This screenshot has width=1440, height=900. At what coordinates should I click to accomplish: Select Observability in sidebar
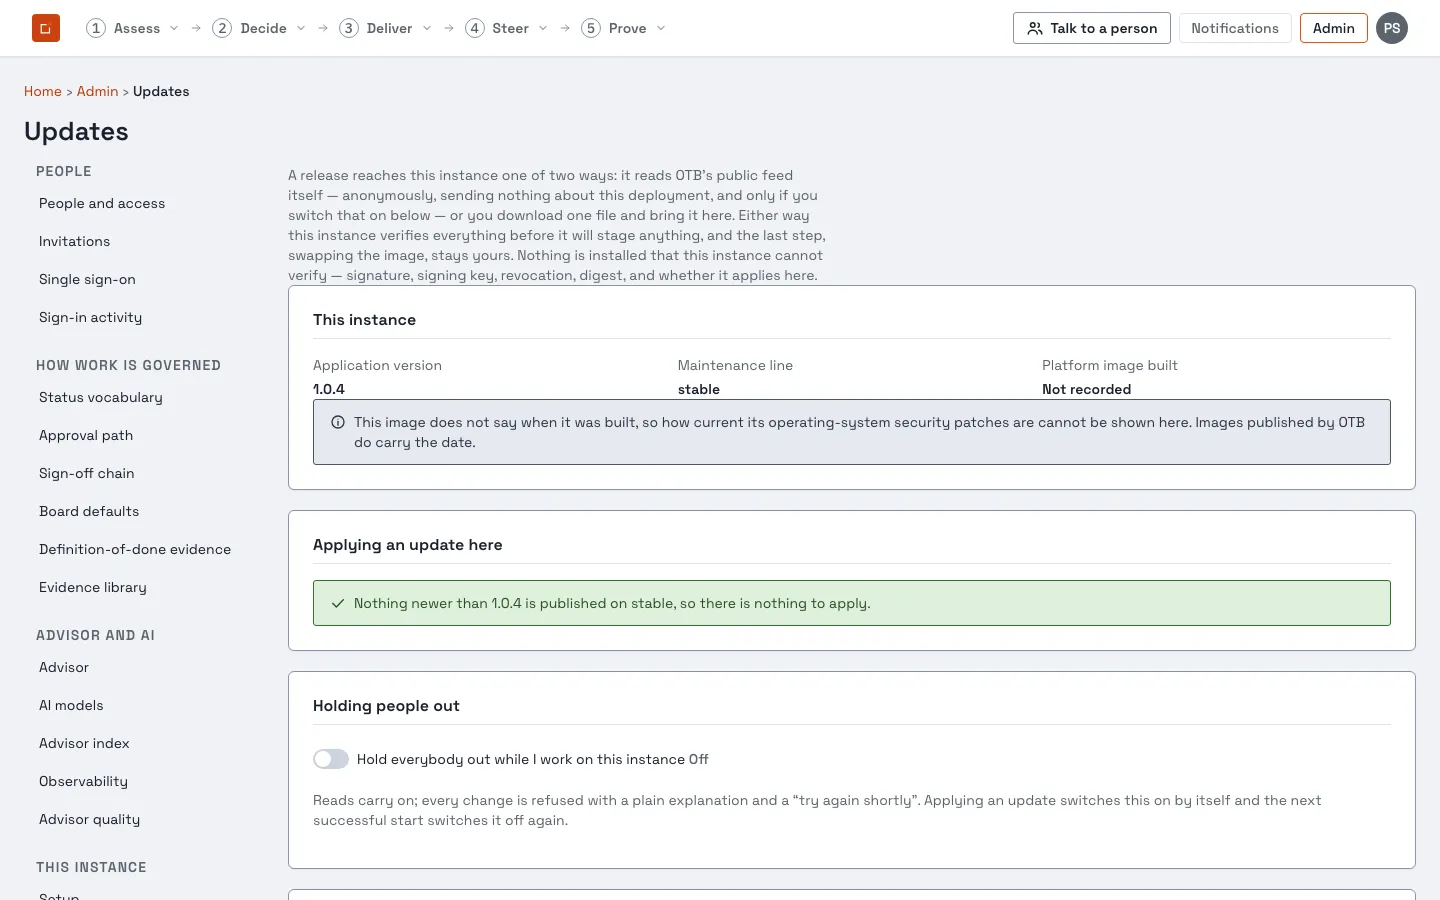(x=83, y=781)
